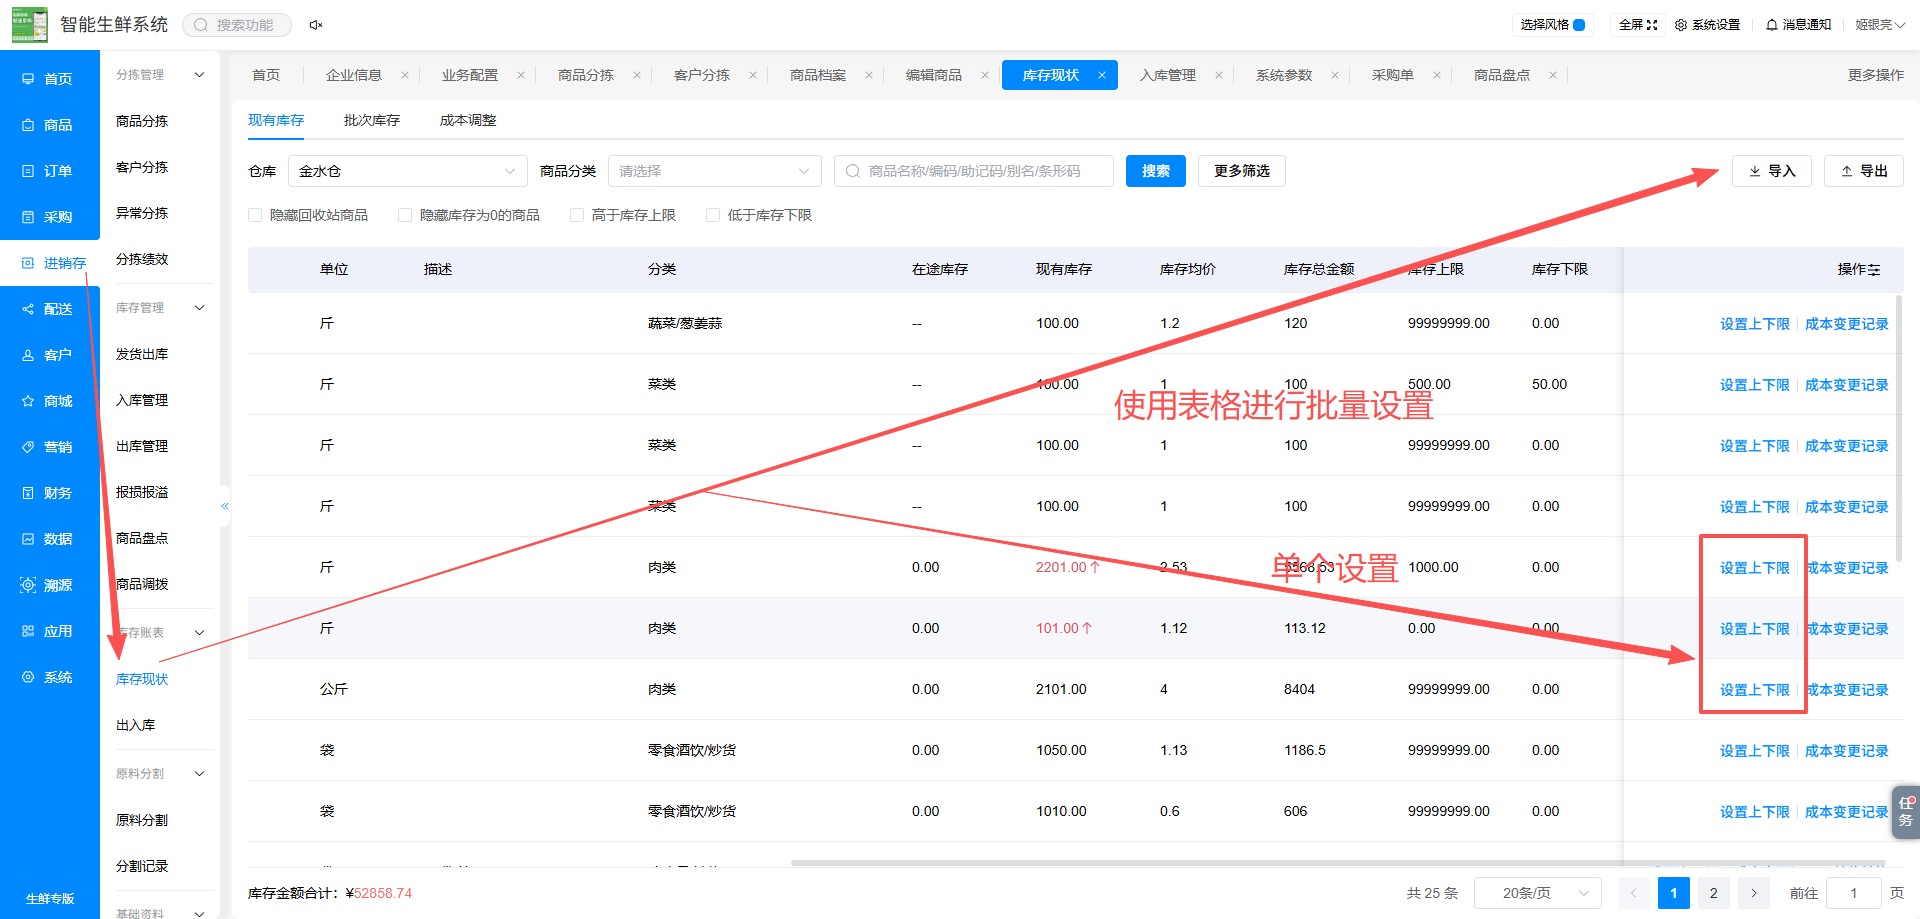The image size is (1920, 919).
Task: Click the table horizontal scrollbar
Action: 1338,862
